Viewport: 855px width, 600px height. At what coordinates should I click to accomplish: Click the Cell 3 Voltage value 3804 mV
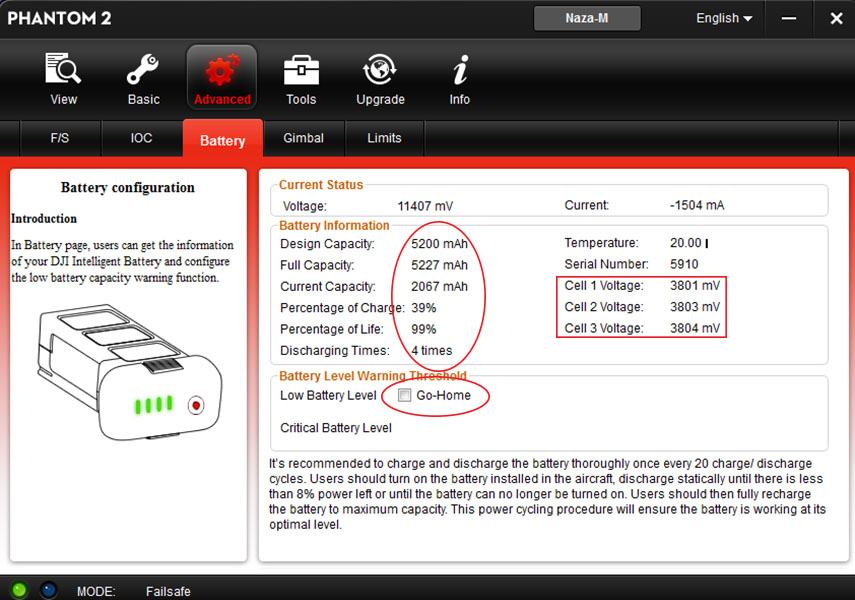pos(695,328)
